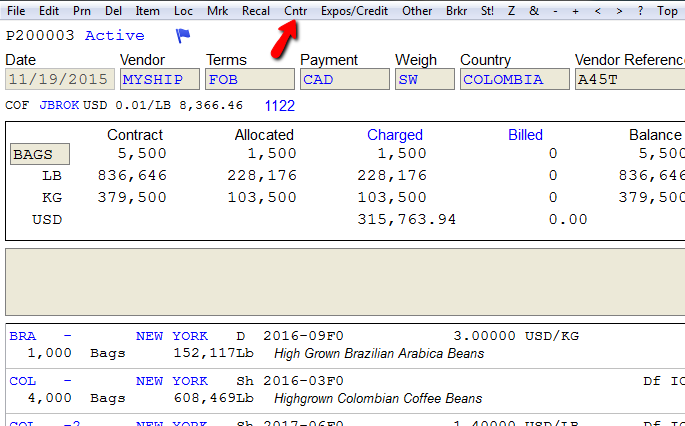Click the plus (+) menu item
This screenshot has width=685, height=426.
point(575,10)
